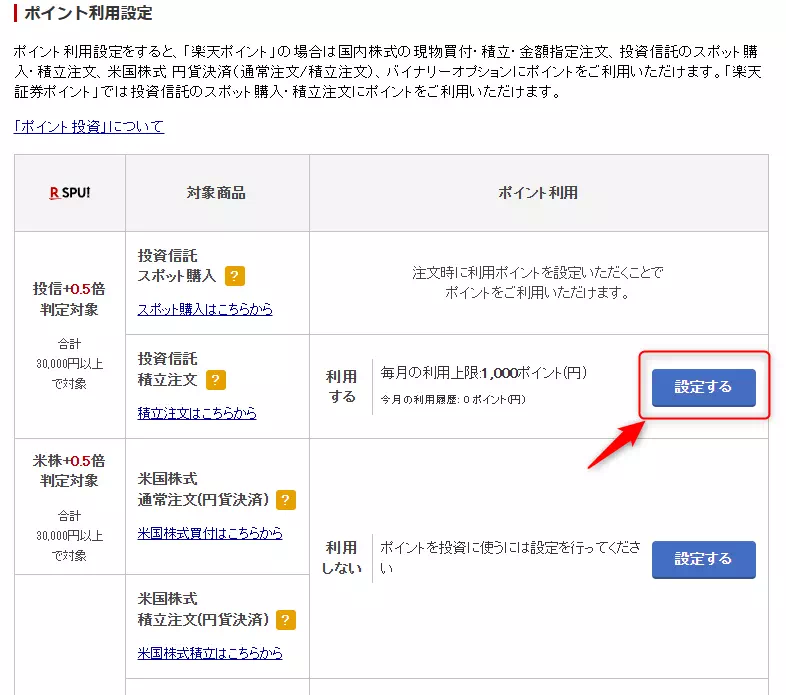This screenshot has width=786, height=695.
Task: Open help icon for 米国株式 積立注文(円貨決済)
Action: click(x=286, y=620)
